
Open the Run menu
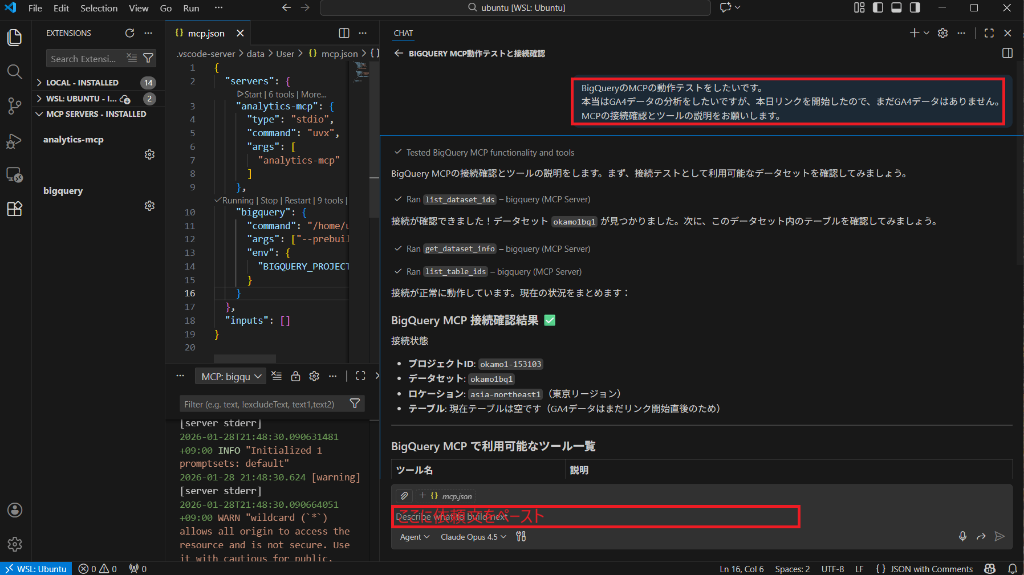191,8
